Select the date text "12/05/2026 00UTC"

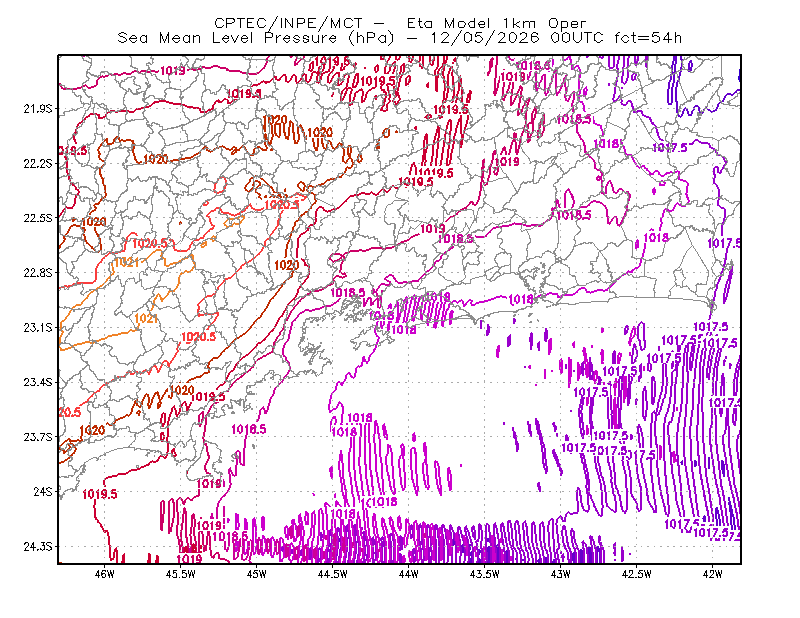point(517,38)
